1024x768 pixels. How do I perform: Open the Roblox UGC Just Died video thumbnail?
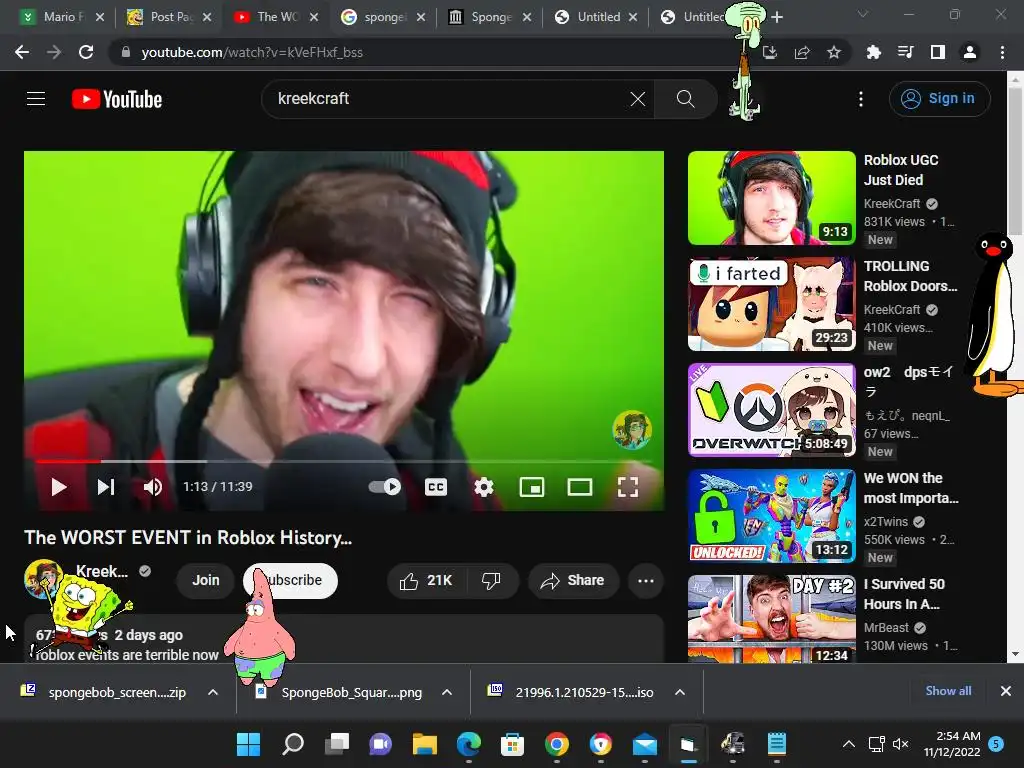point(771,198)
